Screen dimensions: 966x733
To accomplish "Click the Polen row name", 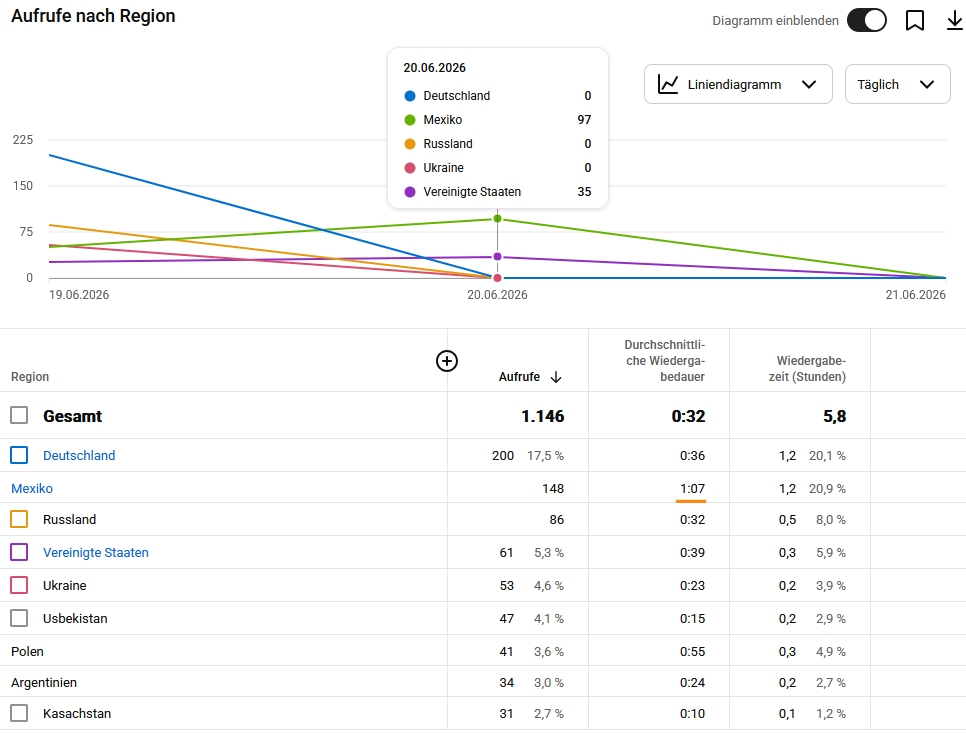I will point(27,652).
